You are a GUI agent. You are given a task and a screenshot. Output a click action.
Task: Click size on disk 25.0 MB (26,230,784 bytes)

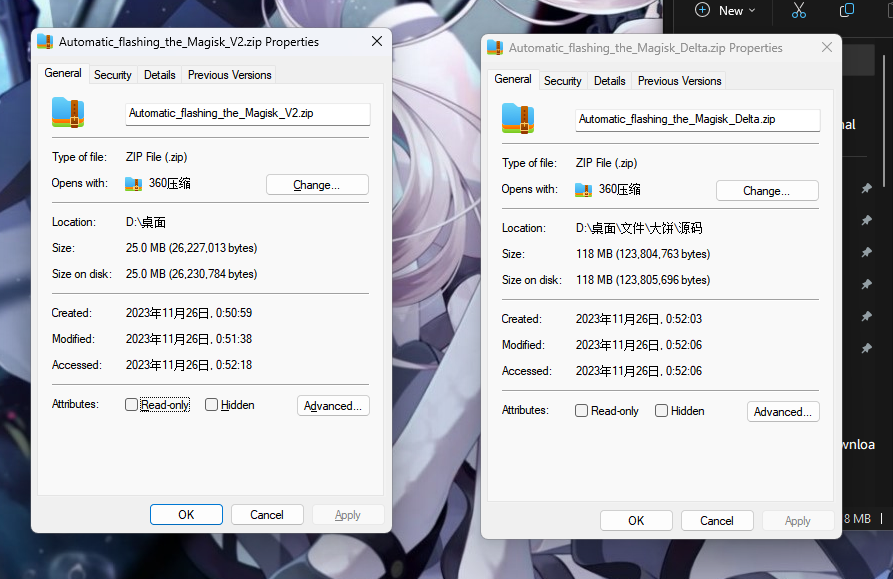(x=191, y=274)
